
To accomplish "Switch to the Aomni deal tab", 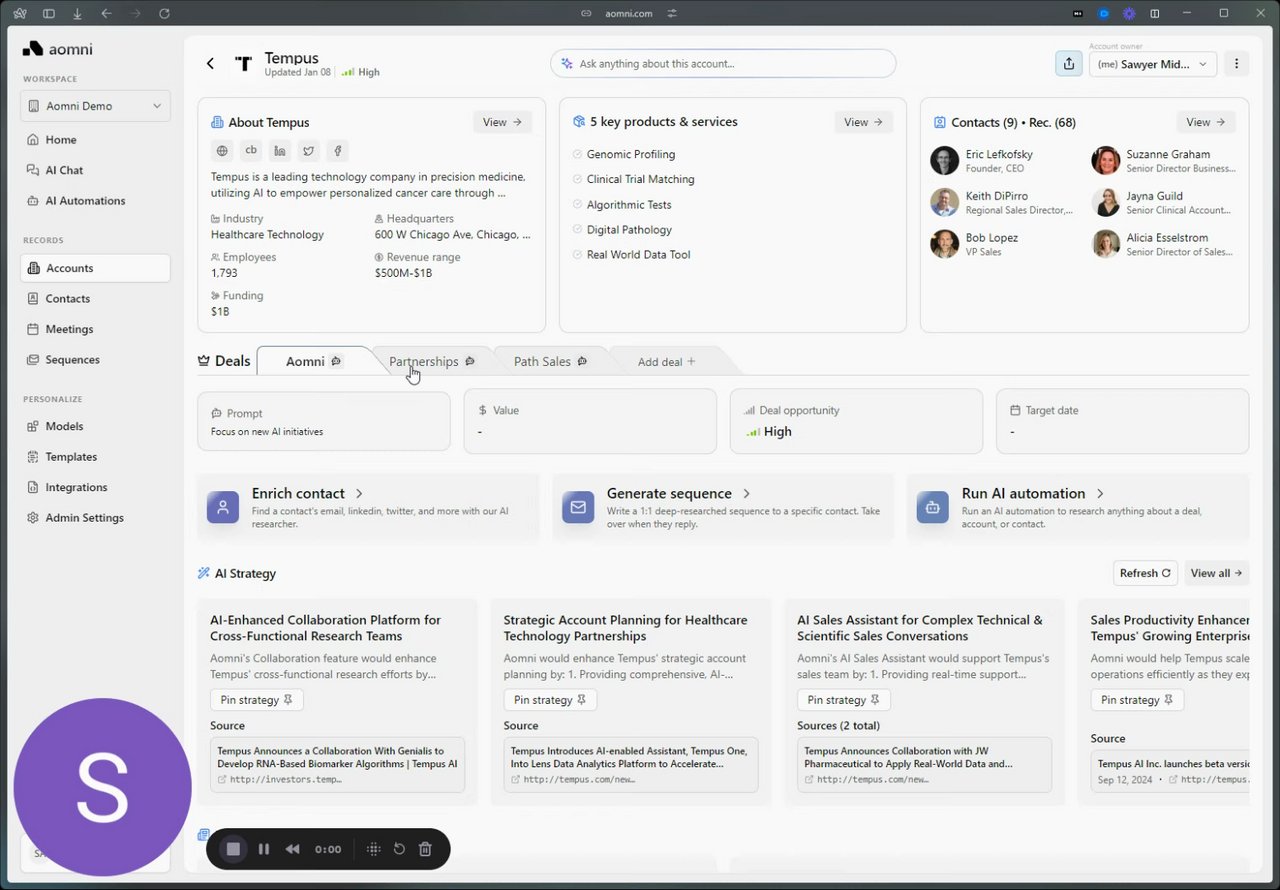I will (315, 361).
